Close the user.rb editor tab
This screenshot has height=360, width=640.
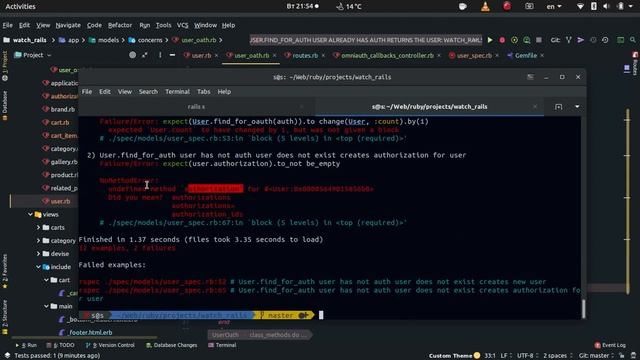[216, 56]
